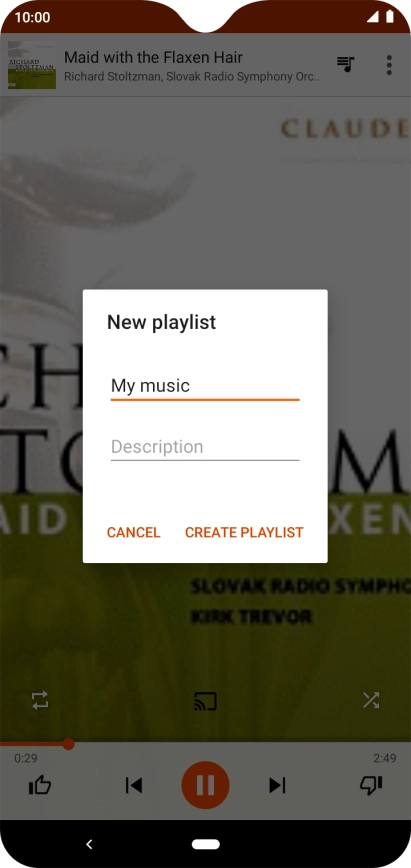This screenshot has width=411, height=868.
Task: Tap the thumbs up icon
Action: [x=40, y=785]
